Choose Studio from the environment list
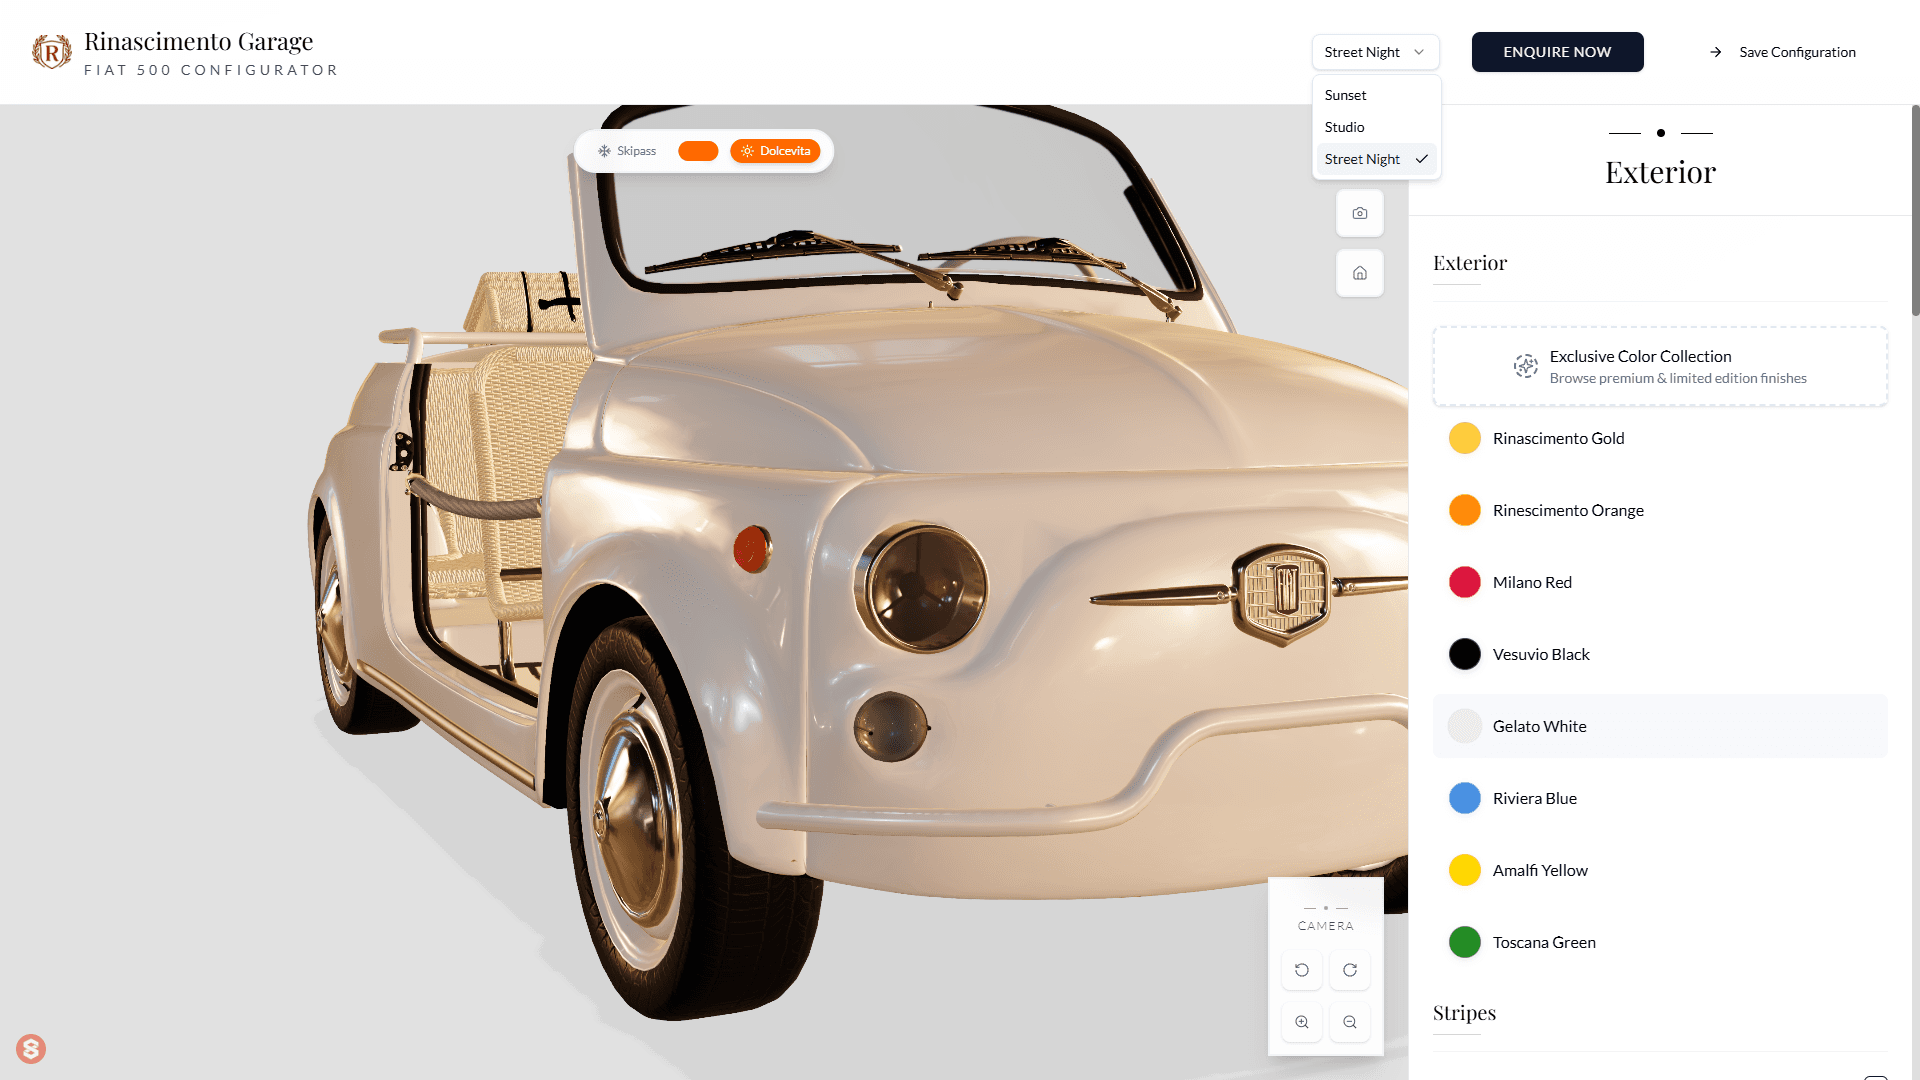Viewport: 1920px width, 1080px height. point(1345,127)
